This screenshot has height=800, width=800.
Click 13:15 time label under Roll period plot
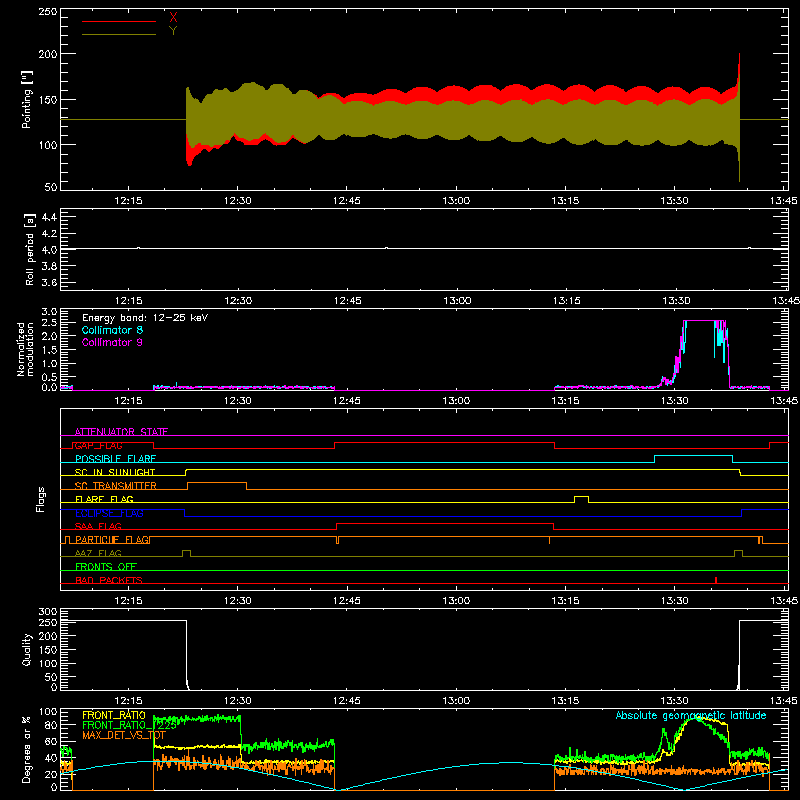tap(566, 301)
